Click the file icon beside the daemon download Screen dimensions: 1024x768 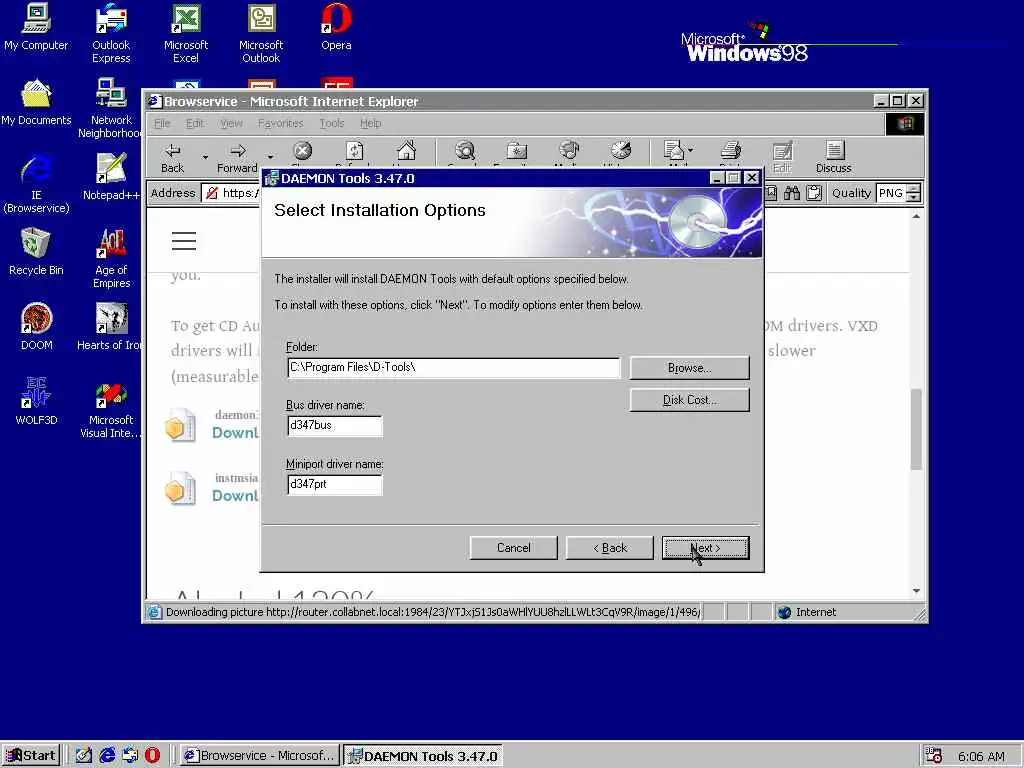(x=180, y=426)
